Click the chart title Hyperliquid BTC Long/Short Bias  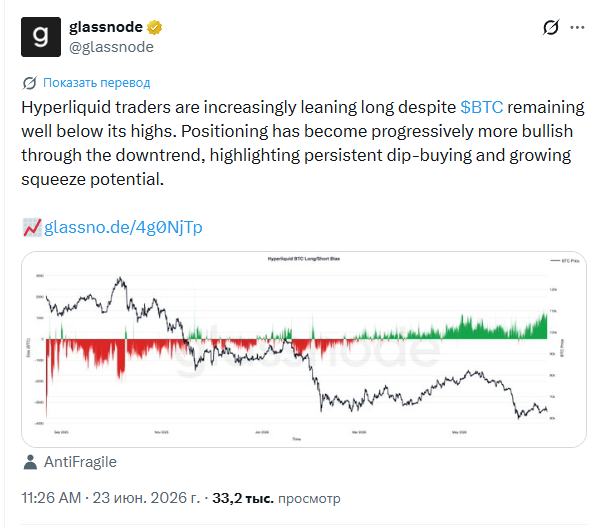pyautogui.click(x=304, y=259)
